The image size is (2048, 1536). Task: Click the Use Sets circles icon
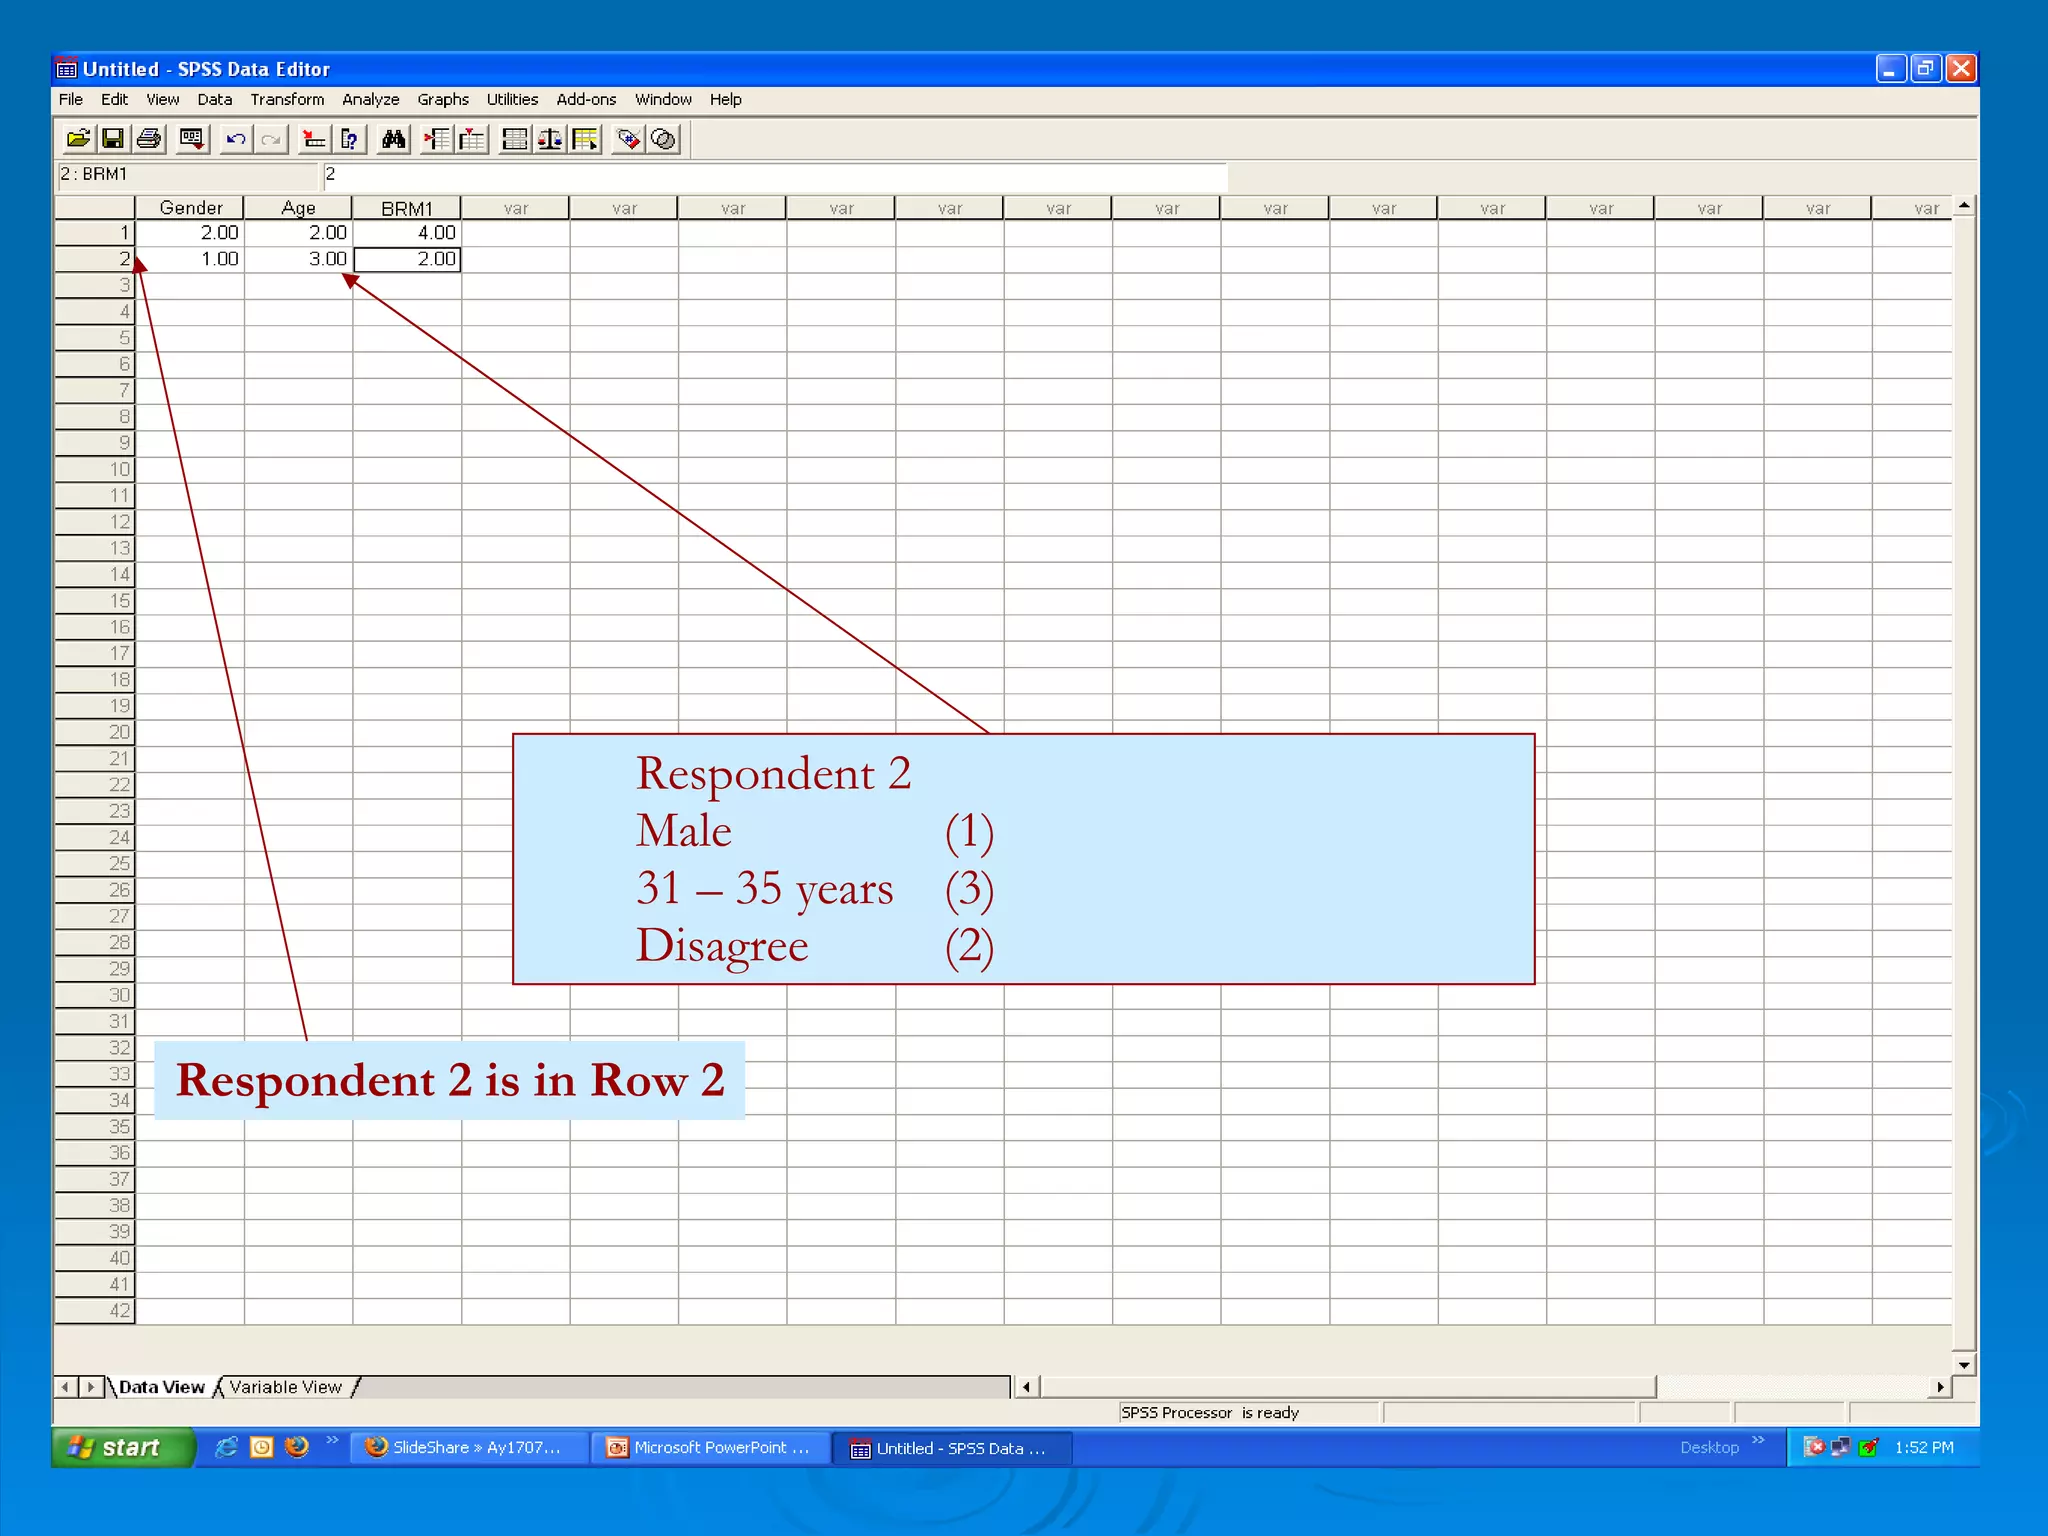(664, 139)
